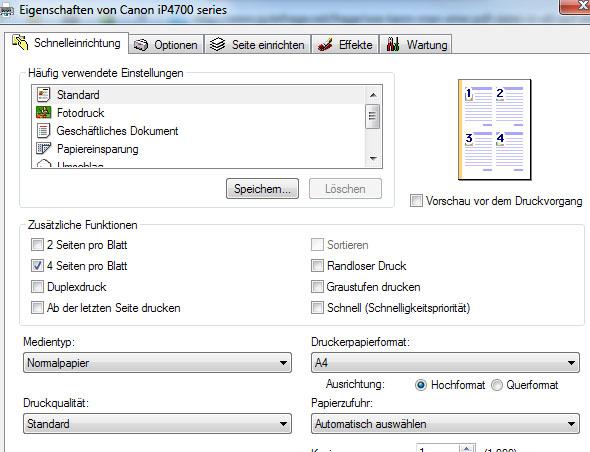Click the 4-up page layout preview

pyautogui.click(x=494, y=129)
